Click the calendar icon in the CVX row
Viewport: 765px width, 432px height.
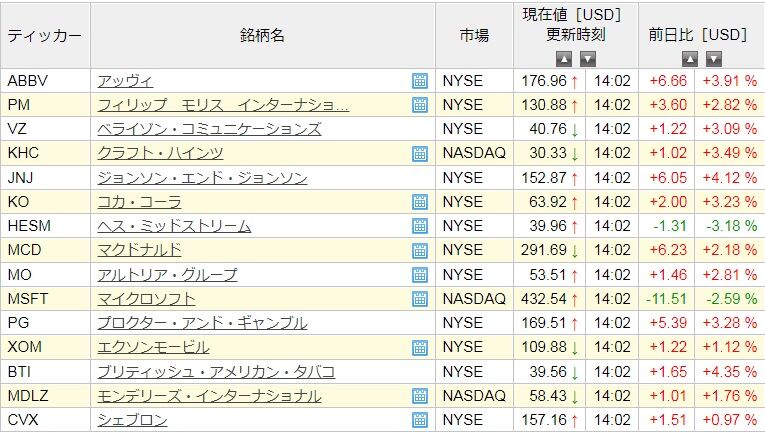420,420
